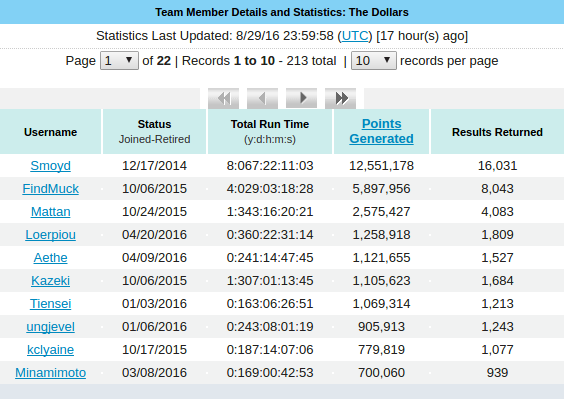
Task: Jump to last page double-arrow icon
Action: coord(340,98)
